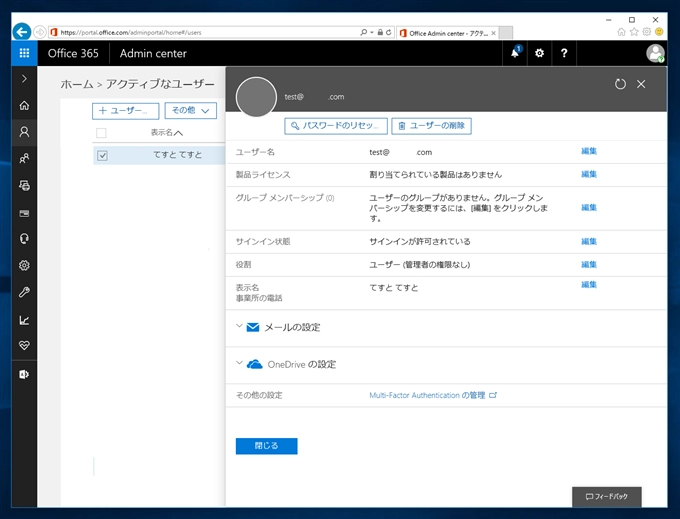Open the browser home icon
The height and width of the screenshot is (519, 680).
point(621,32)
